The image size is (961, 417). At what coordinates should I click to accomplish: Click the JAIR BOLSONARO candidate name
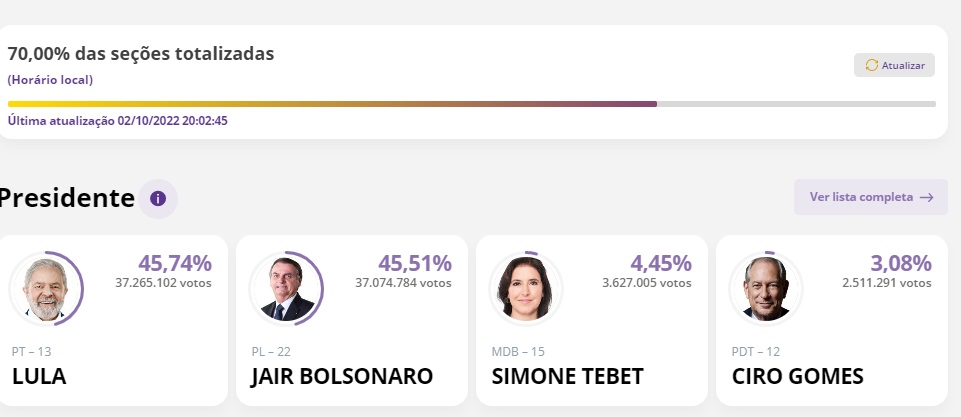(x=342, y=377)
